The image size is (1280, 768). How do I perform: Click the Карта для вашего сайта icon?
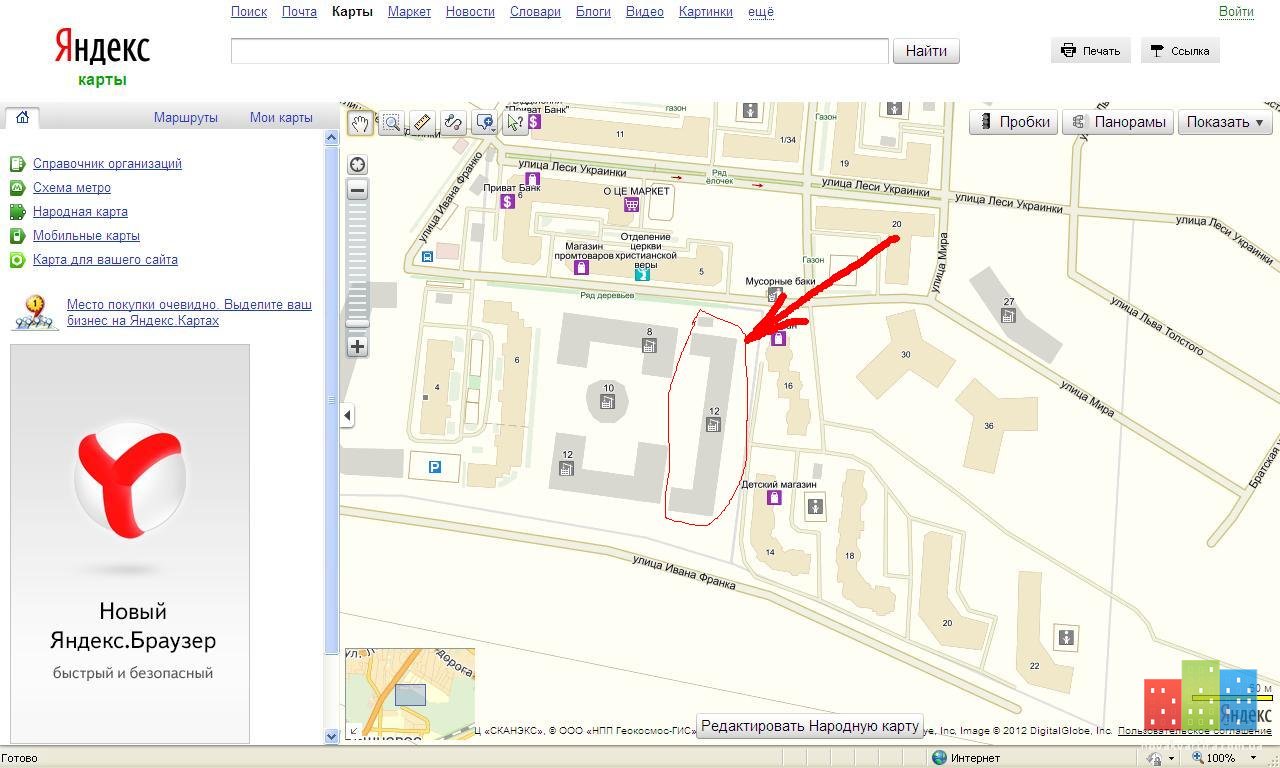click(x=17, y=259)
